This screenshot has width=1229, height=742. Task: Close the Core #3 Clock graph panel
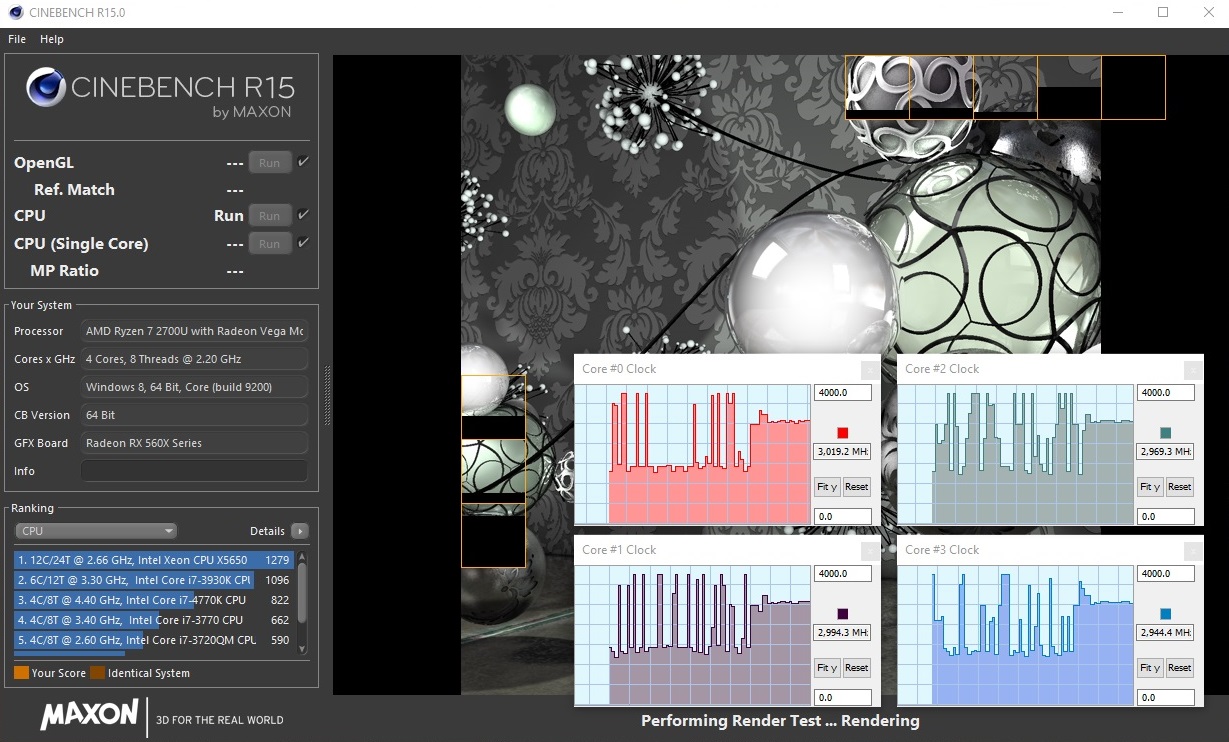pyautogui.click(x=1193, y=551)
